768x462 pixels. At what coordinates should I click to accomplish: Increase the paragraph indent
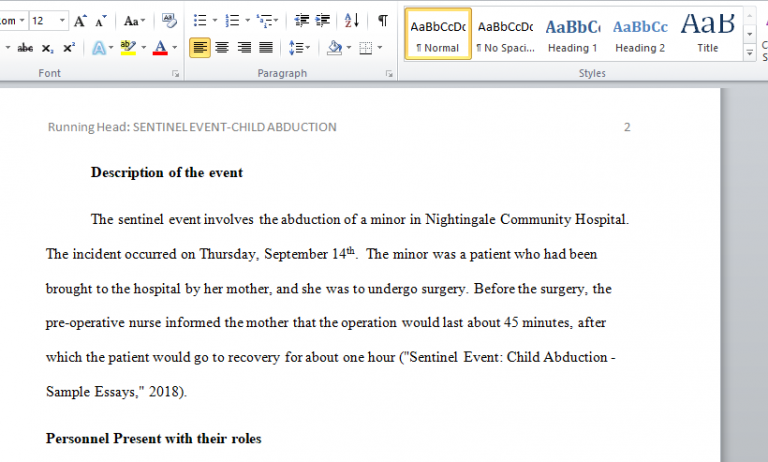tap(323, 20)
